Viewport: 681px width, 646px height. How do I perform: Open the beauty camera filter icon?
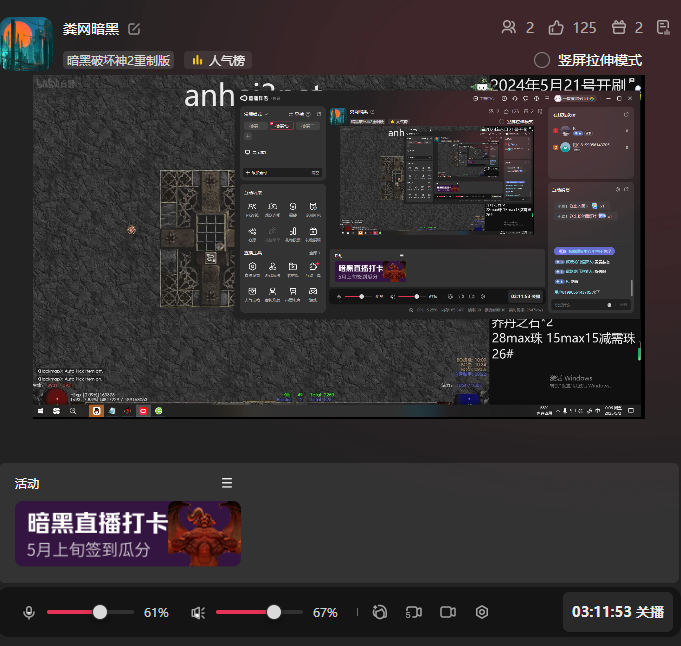[380, 612]
